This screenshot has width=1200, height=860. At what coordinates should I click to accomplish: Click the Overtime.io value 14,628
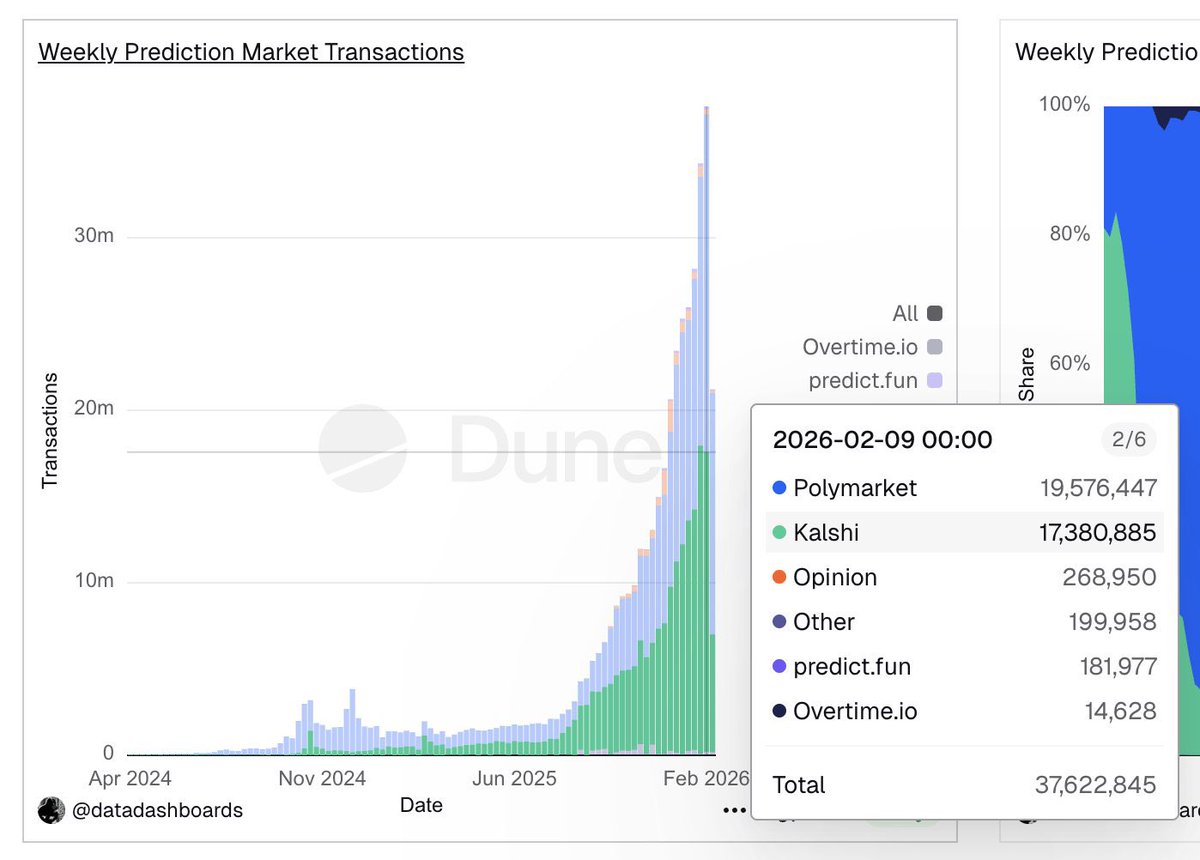(x=1121, y=712)
